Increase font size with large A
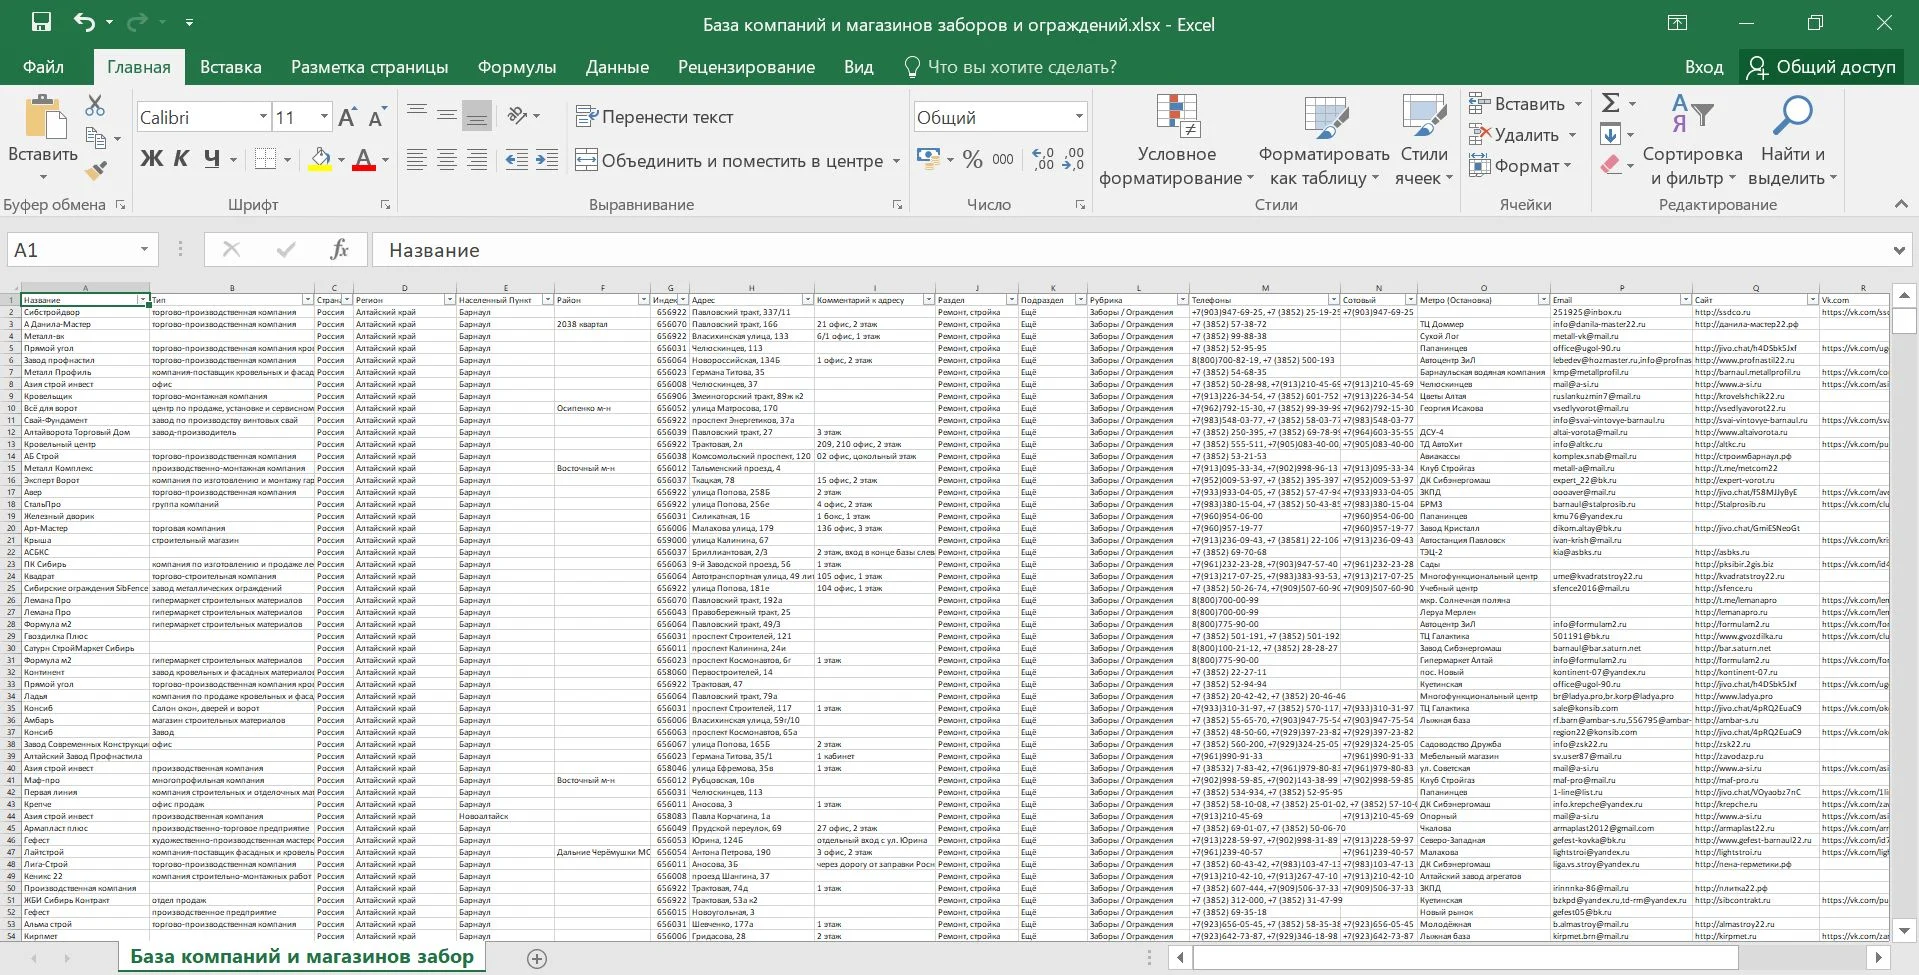This screenshot has height=975, width=1919. pyautogui.click(x=347, y=117)
